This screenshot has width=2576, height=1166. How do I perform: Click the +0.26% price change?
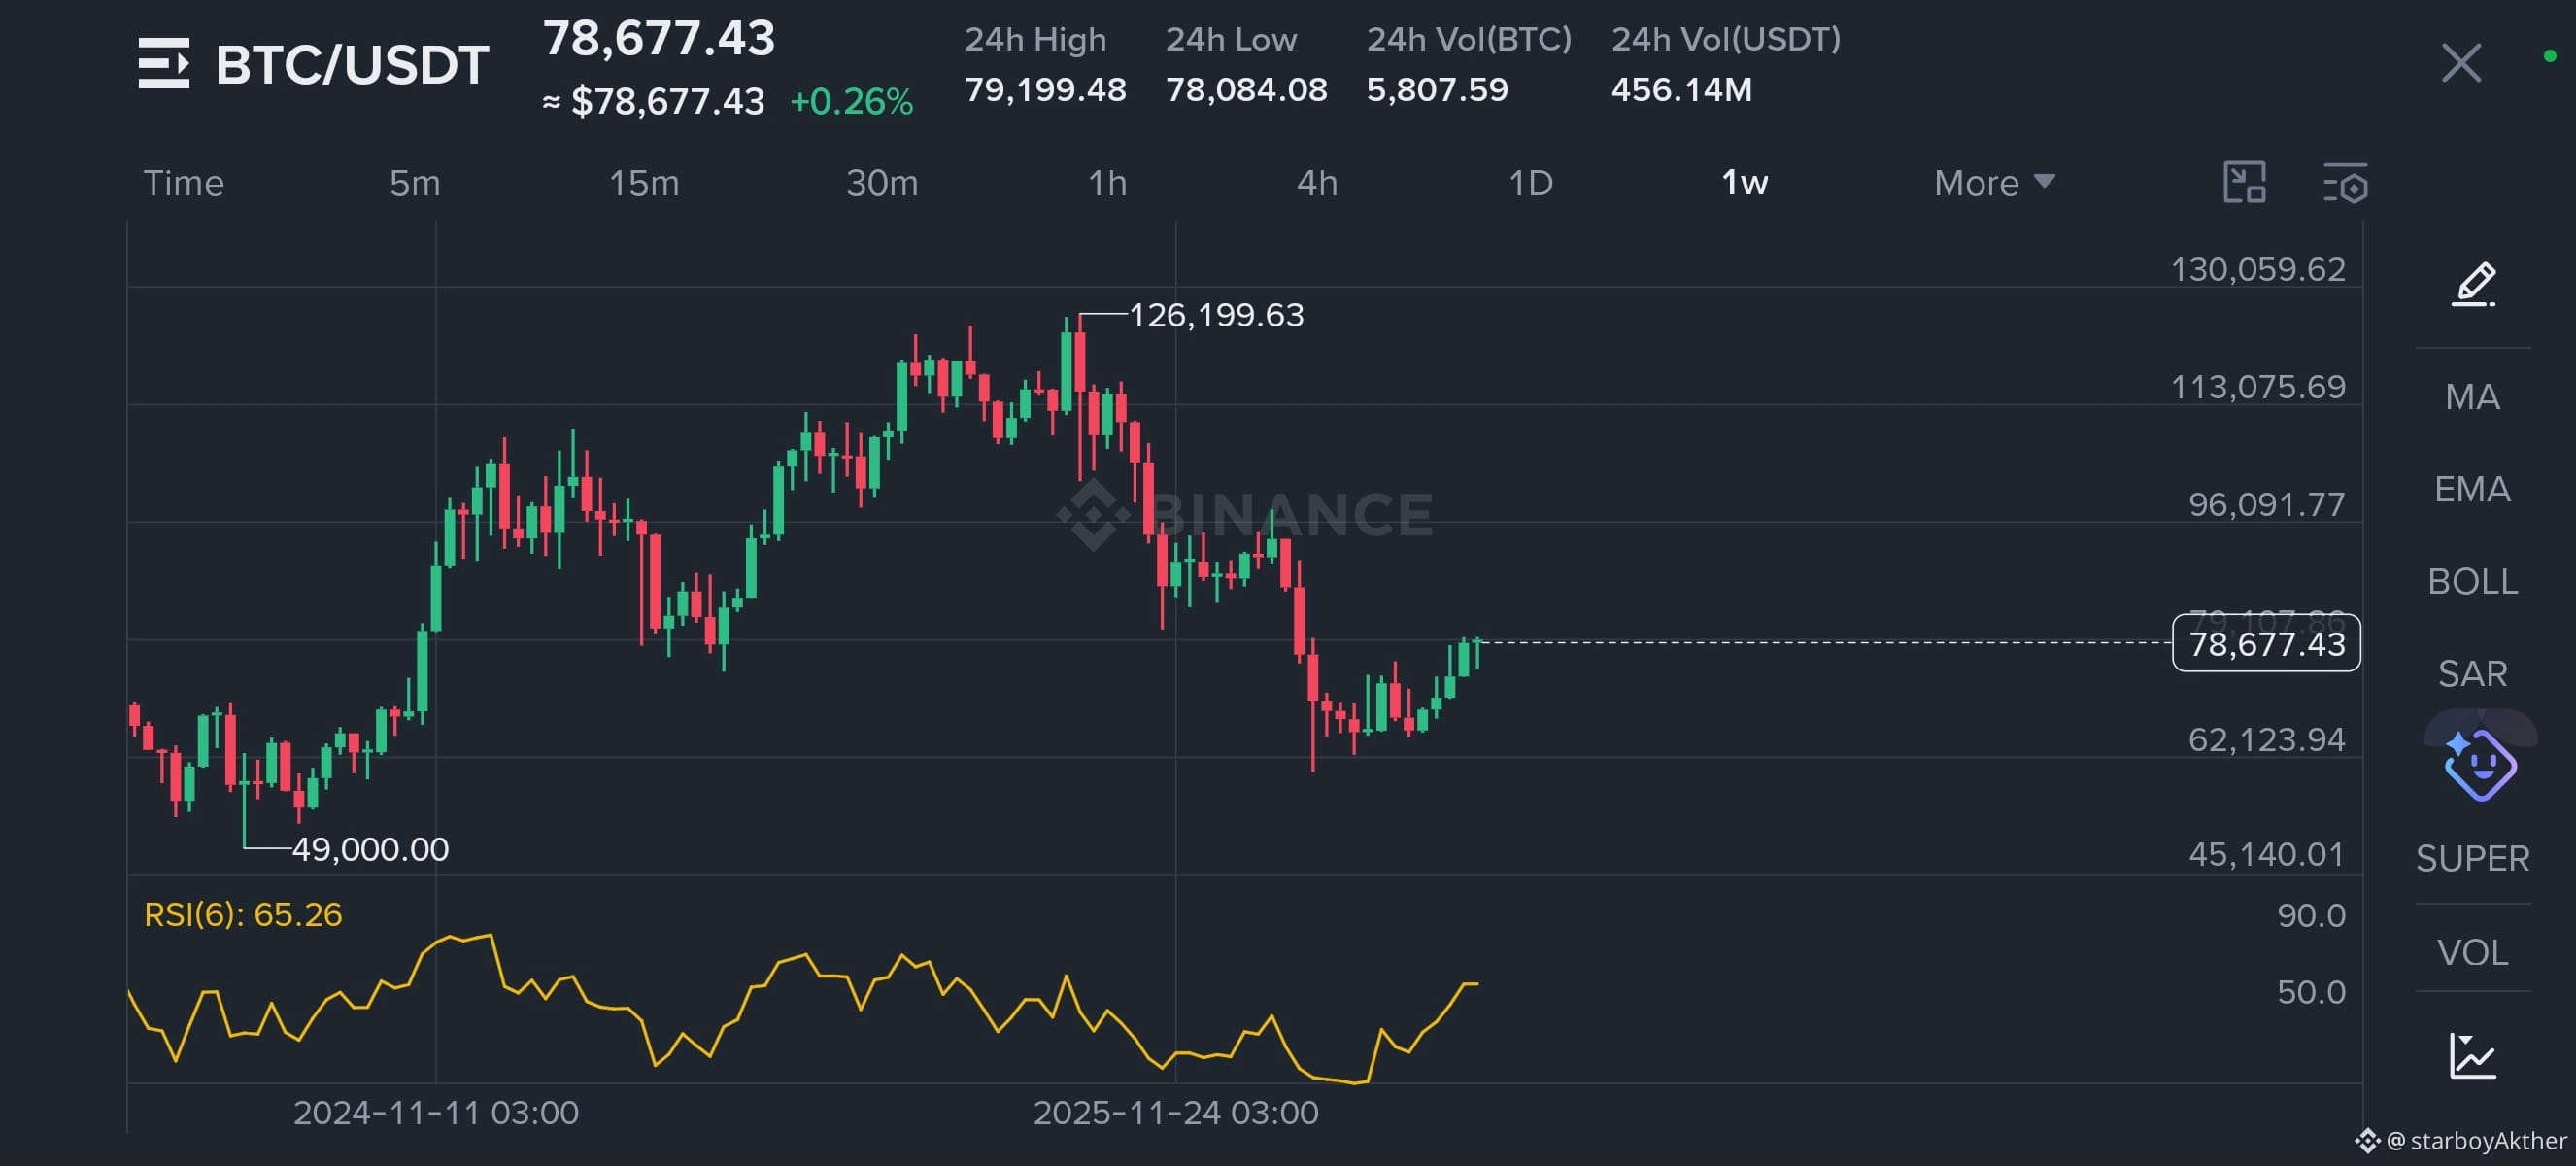[x=851, y=101]
